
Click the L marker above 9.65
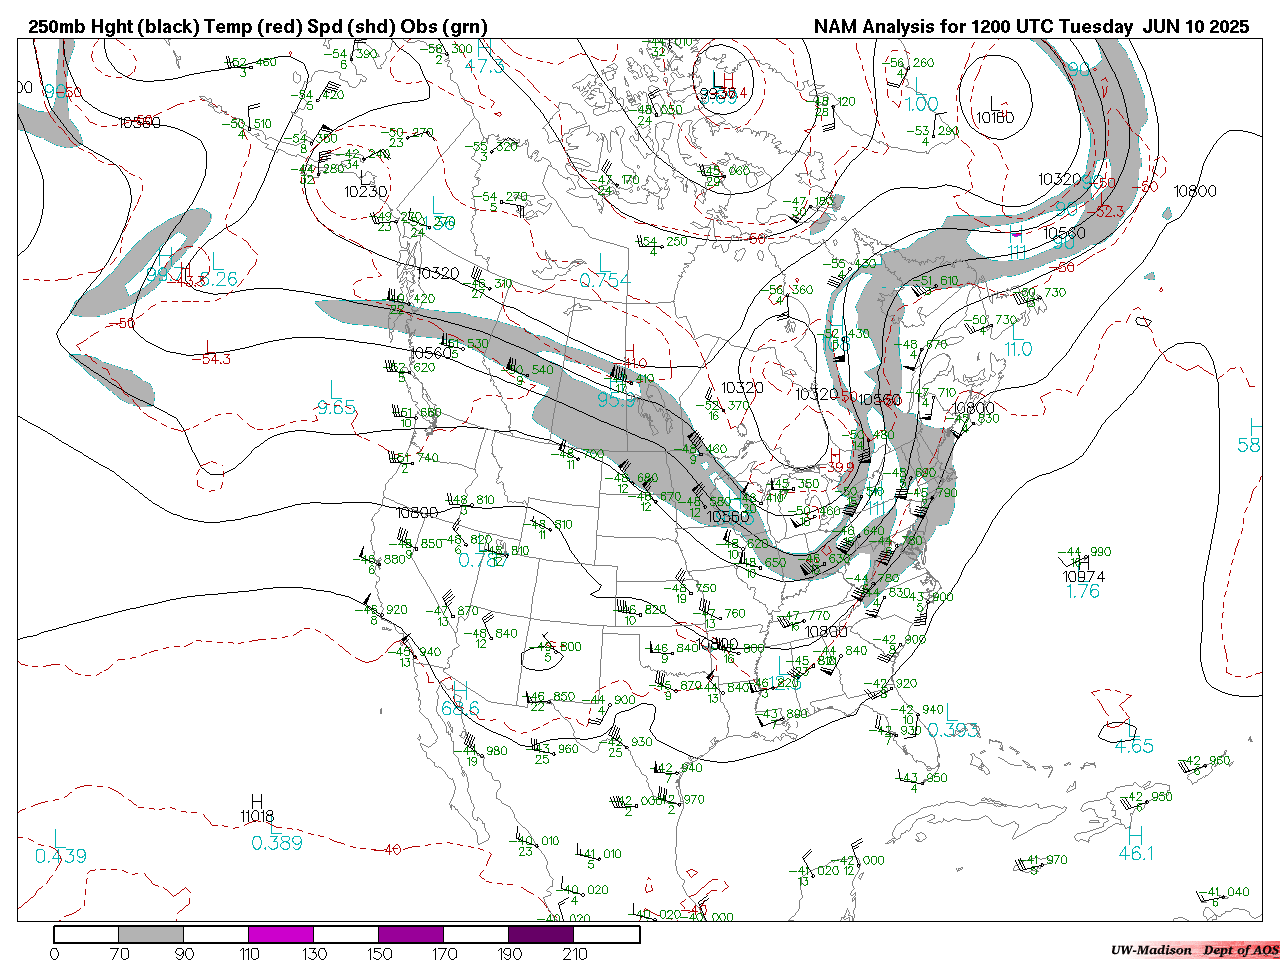(x=334, y=389)
